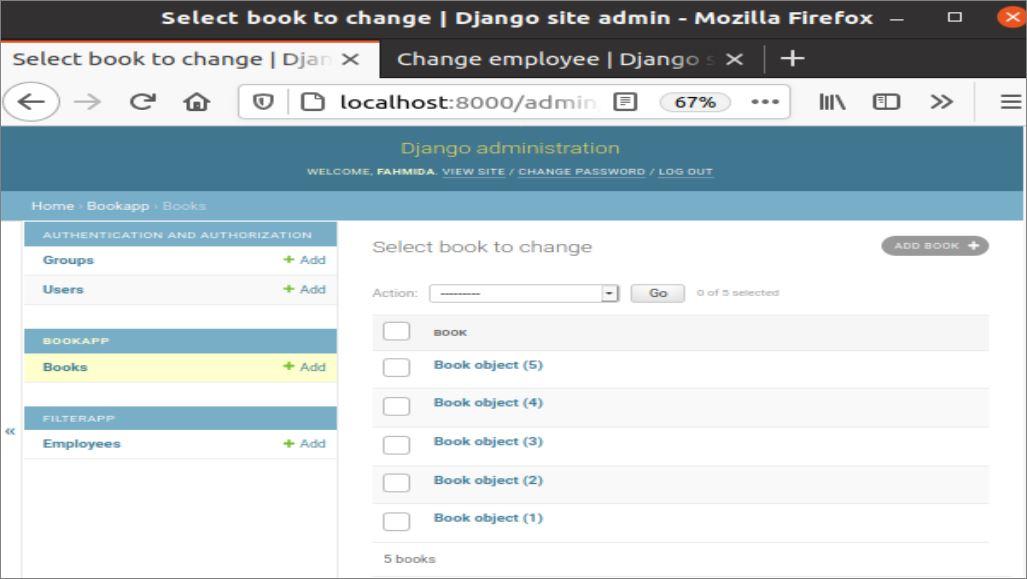
Task: Open Book object (1)
Action: (x=488, y=518)
